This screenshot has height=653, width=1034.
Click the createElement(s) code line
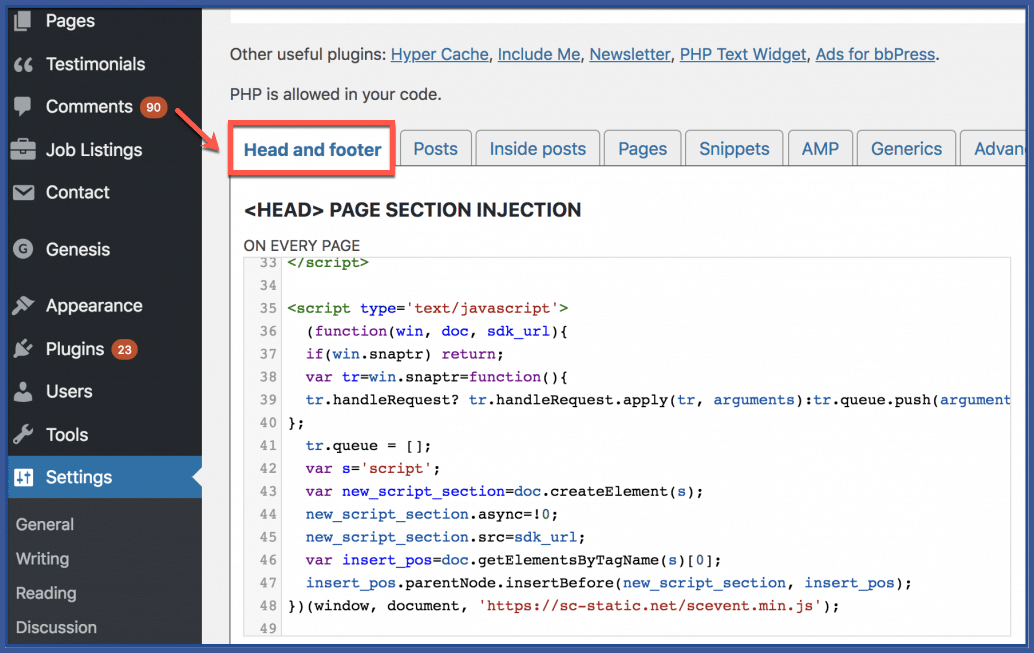(504, 491)
